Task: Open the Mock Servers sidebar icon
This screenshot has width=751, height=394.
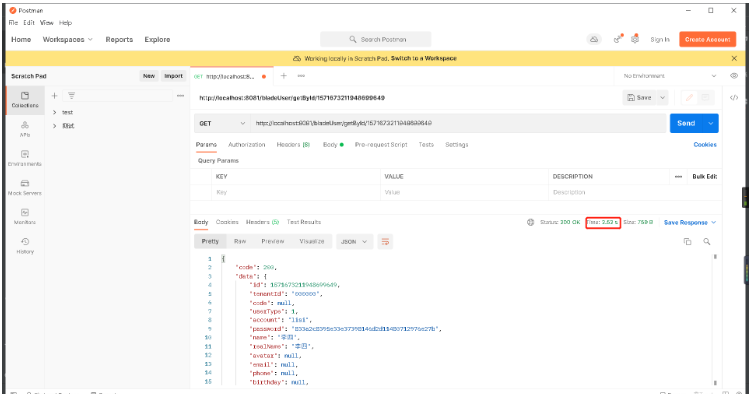Action: click(x=25, y=187)
